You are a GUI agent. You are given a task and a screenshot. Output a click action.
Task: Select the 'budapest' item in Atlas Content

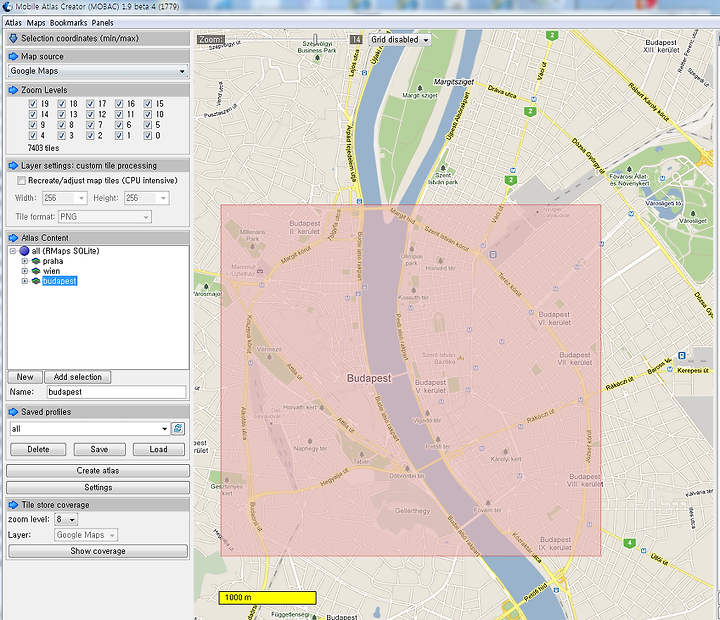coord(60,281)
